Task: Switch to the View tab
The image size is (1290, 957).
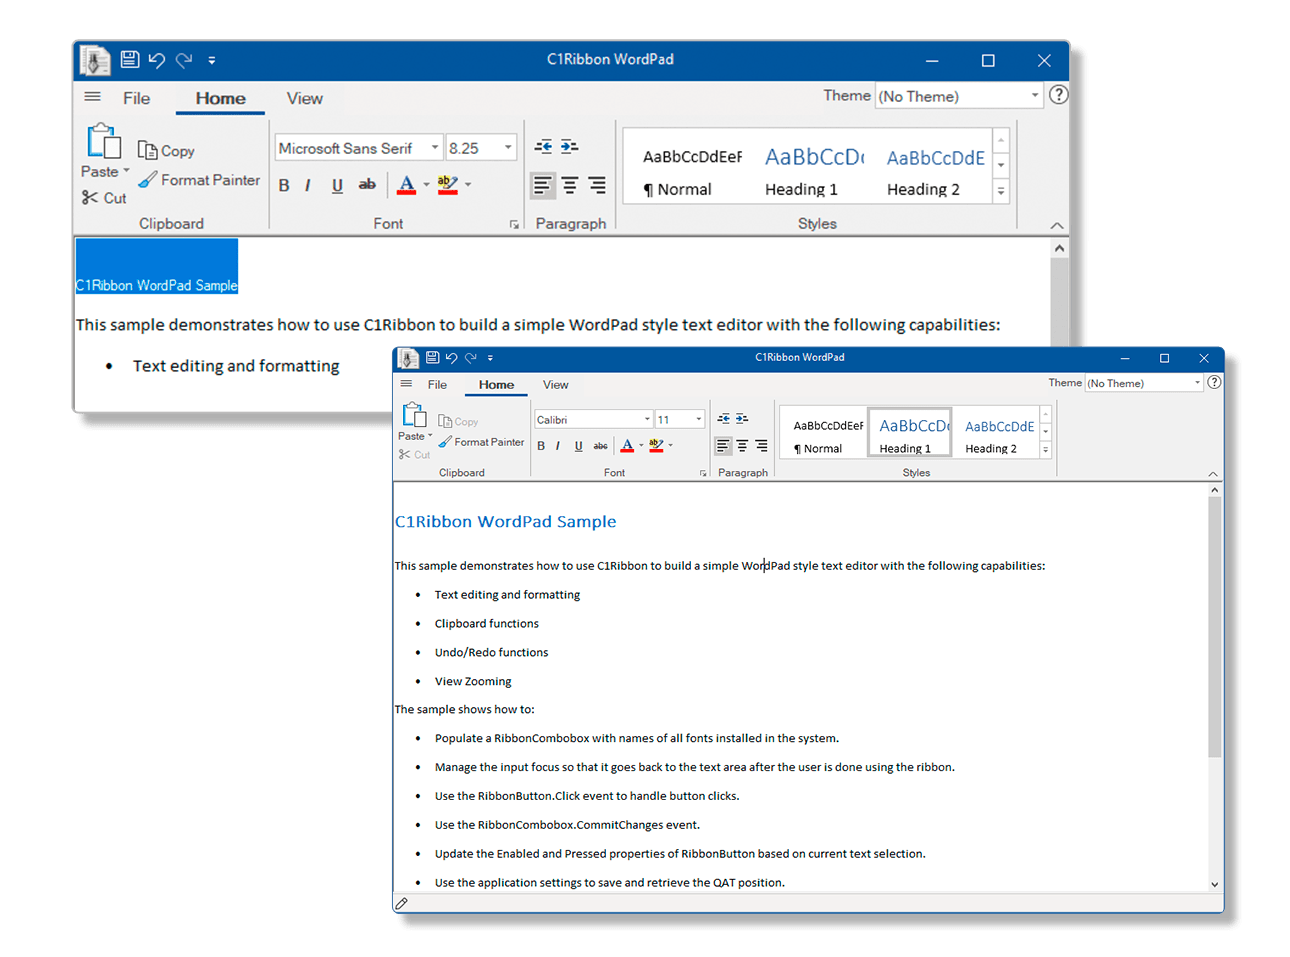Action: [x=303, y=98]
